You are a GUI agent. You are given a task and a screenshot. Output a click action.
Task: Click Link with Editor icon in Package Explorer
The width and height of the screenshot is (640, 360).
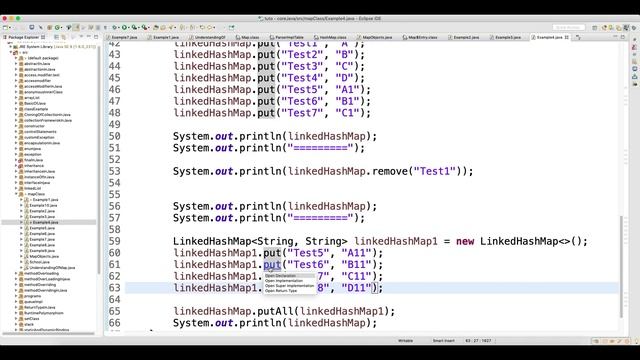click(x=64, y=37)
